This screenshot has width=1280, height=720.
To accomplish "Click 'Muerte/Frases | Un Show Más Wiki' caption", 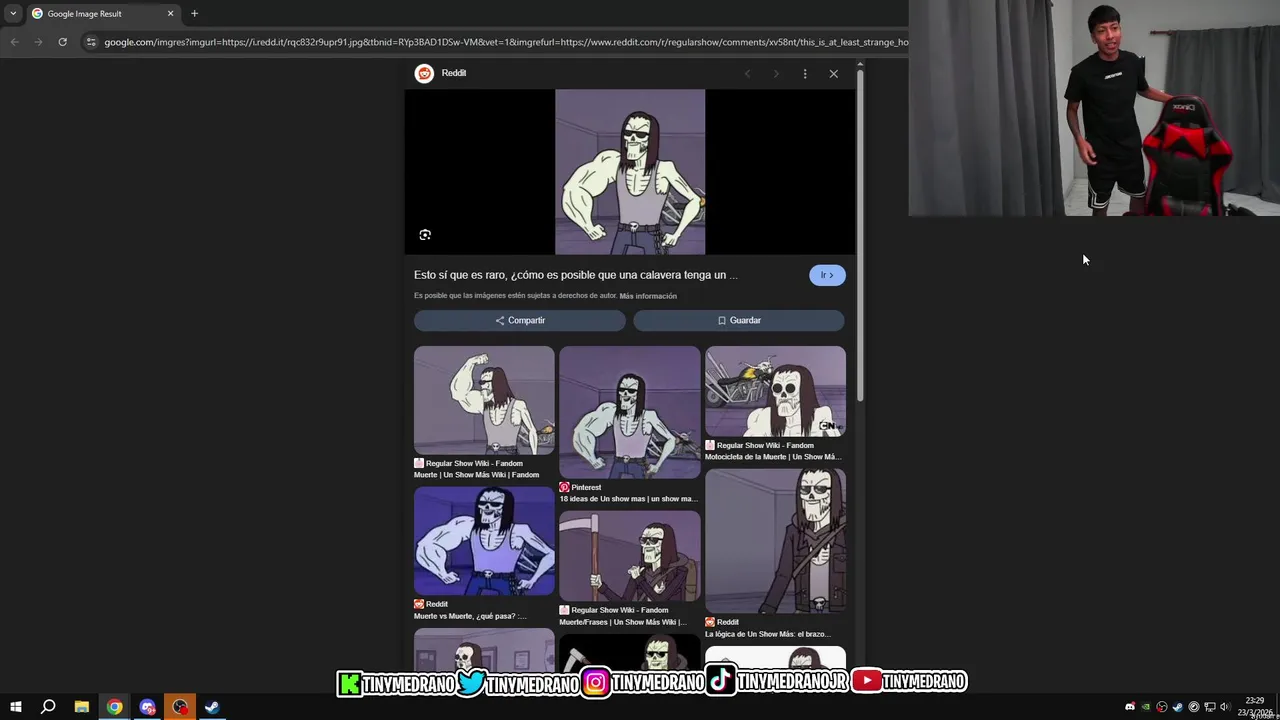I will (x=623, y=622).
